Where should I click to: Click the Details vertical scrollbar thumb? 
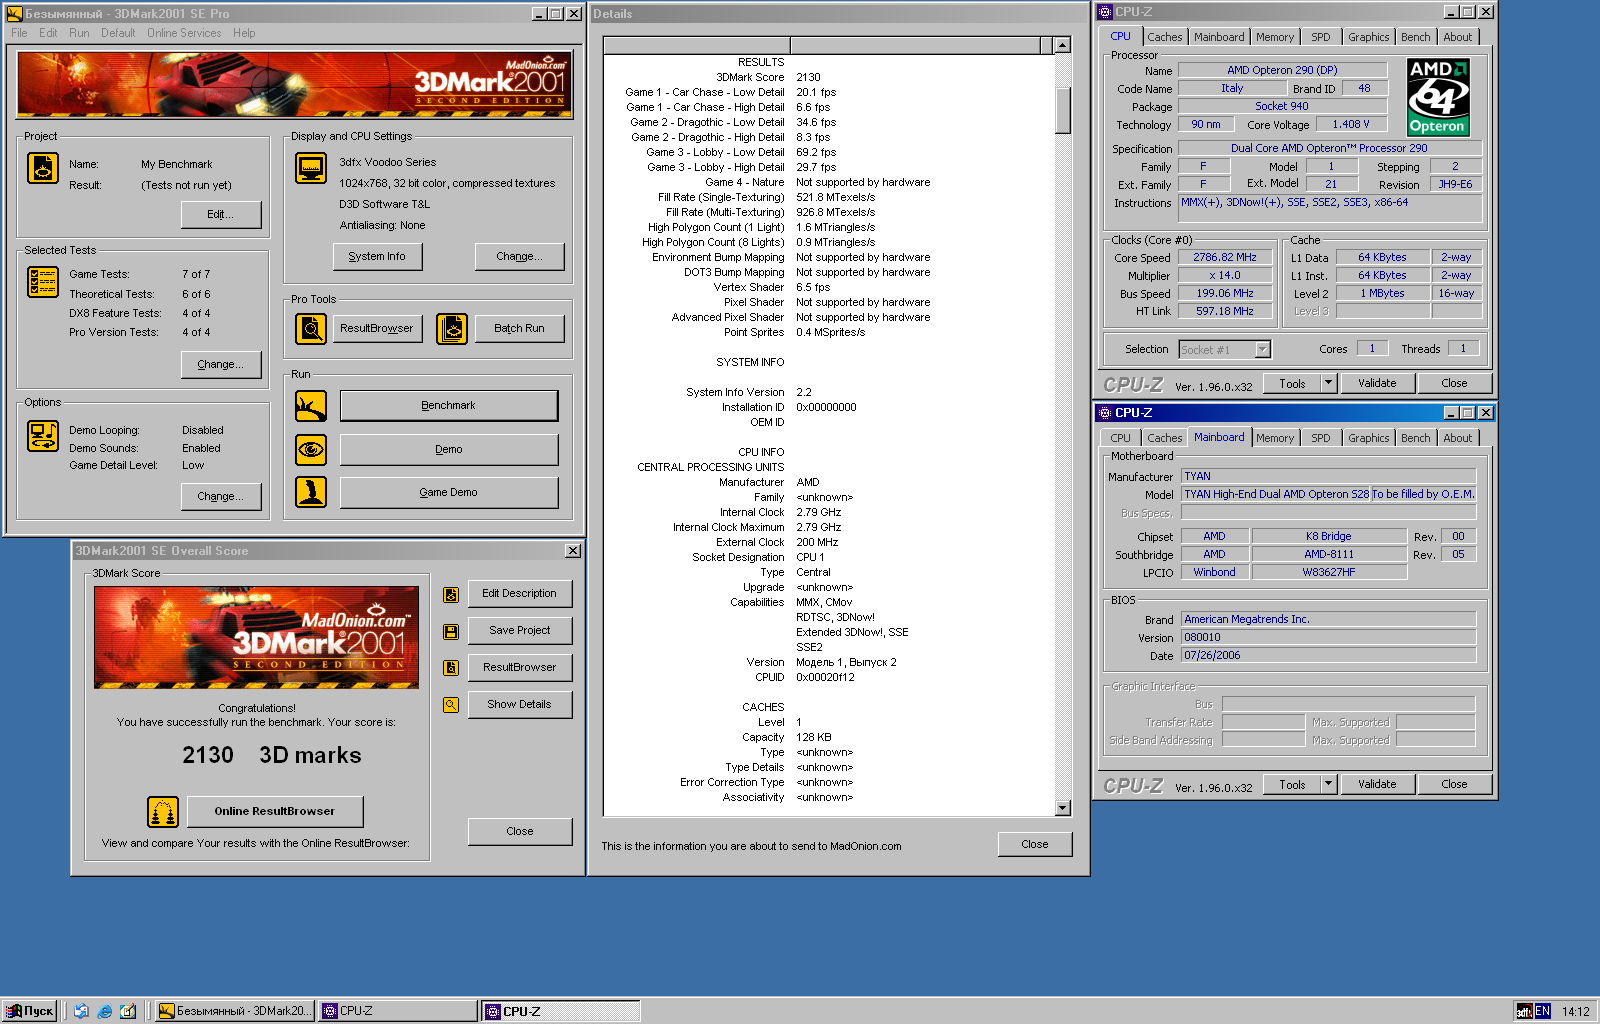pos(1063,111)
